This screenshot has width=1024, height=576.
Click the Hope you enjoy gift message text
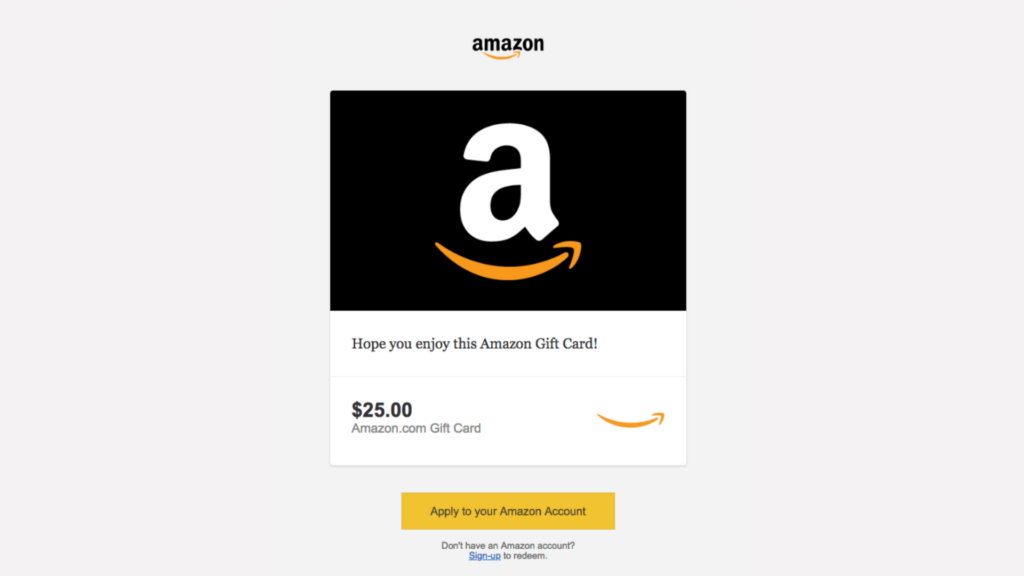coord(475,344)
